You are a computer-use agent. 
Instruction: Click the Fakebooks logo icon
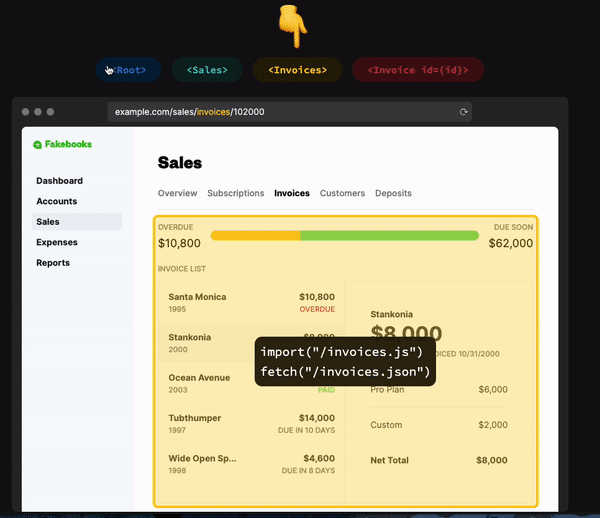[37, 145]
